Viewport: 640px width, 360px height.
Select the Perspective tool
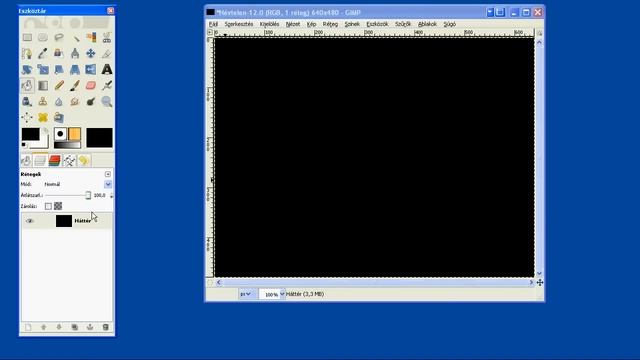point(75,69)
